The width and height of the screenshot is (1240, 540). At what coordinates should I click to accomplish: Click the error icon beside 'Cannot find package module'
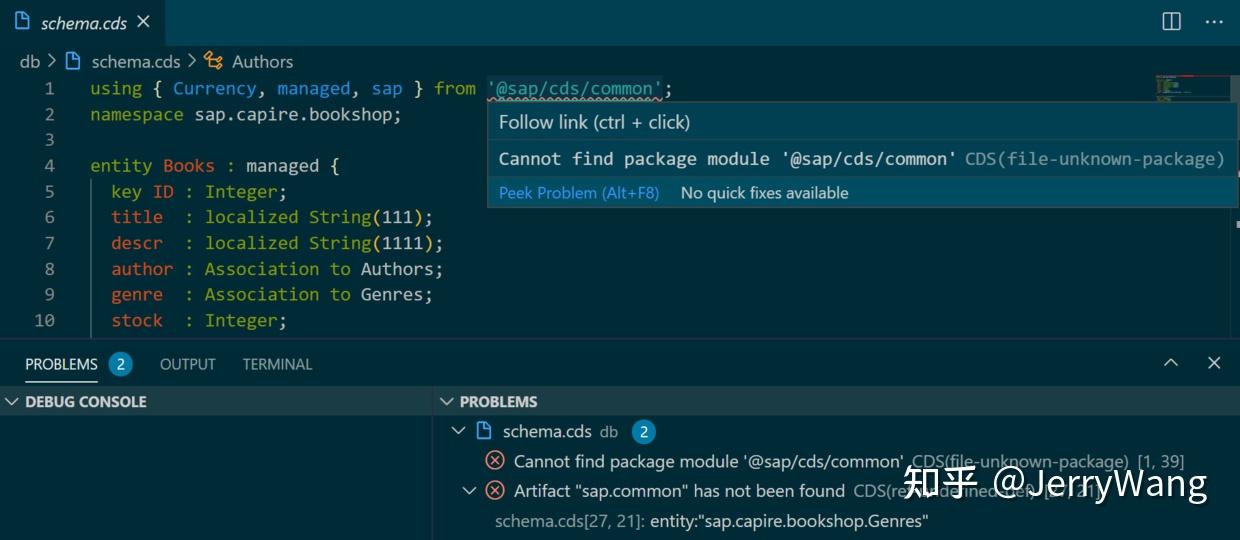pyautogui.click(x=495, y=461)
